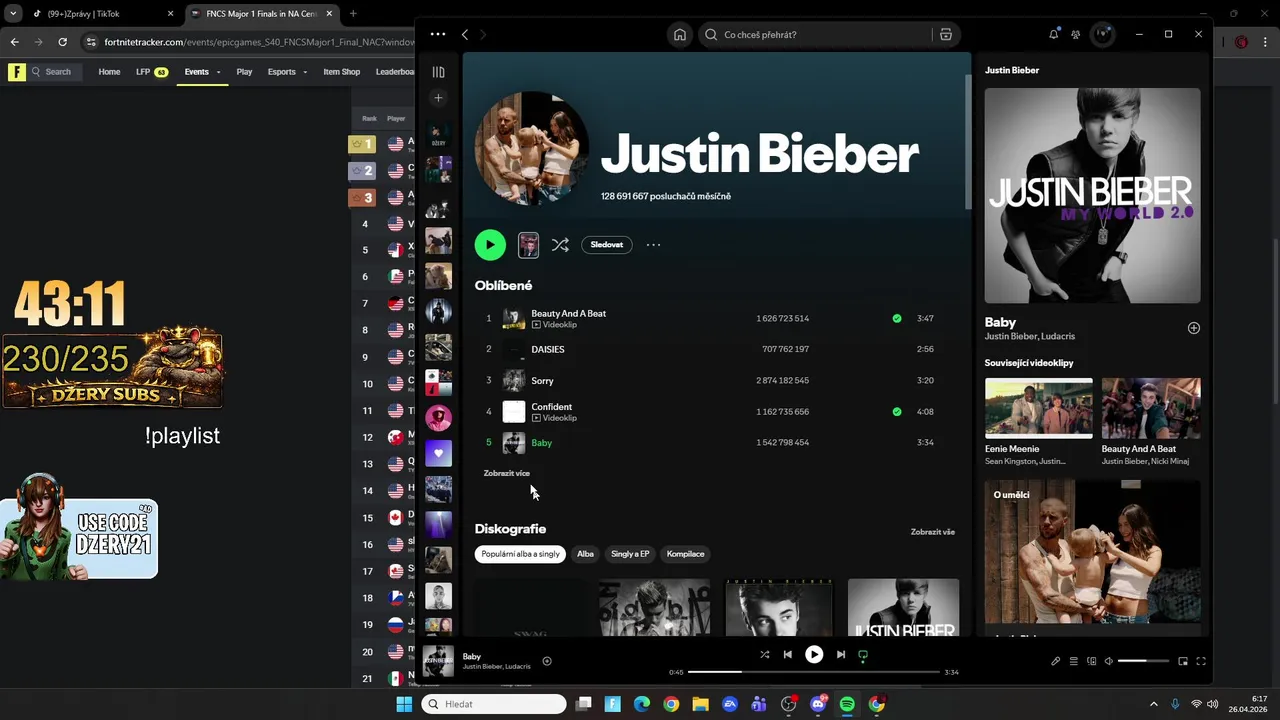Expand popular songs with Zobrazit více
This screenshot has height=720, width=1280.
tap(507, 473)
